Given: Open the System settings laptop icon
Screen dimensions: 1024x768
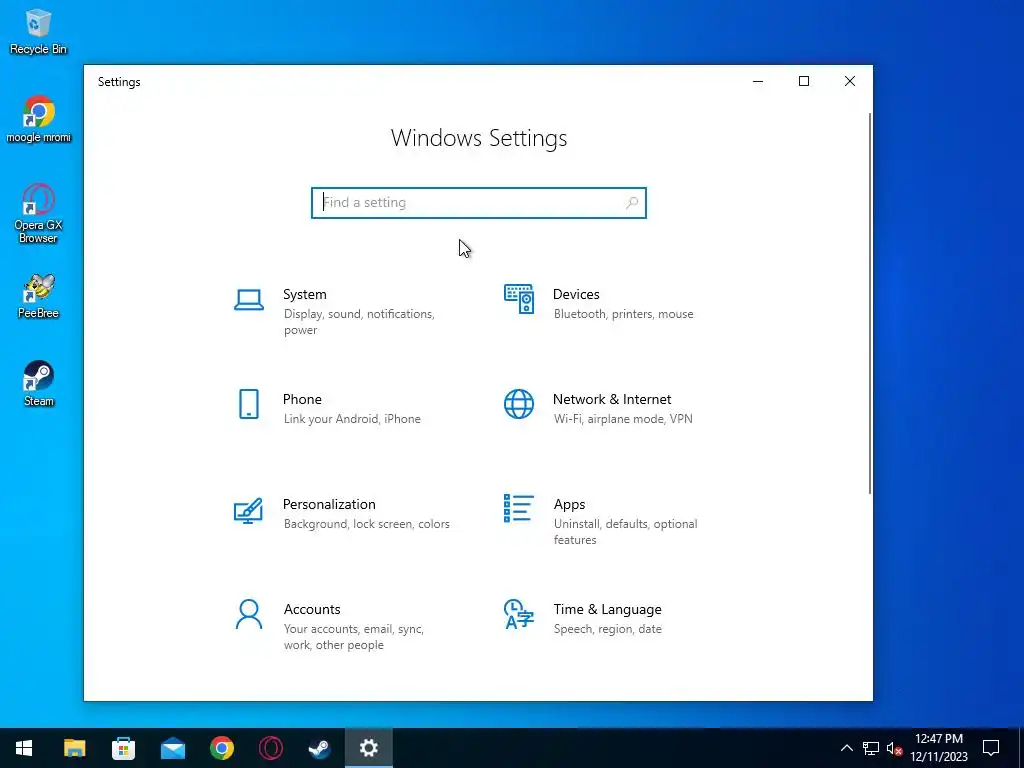Looking at the screenshot, I should click(249, 300).
